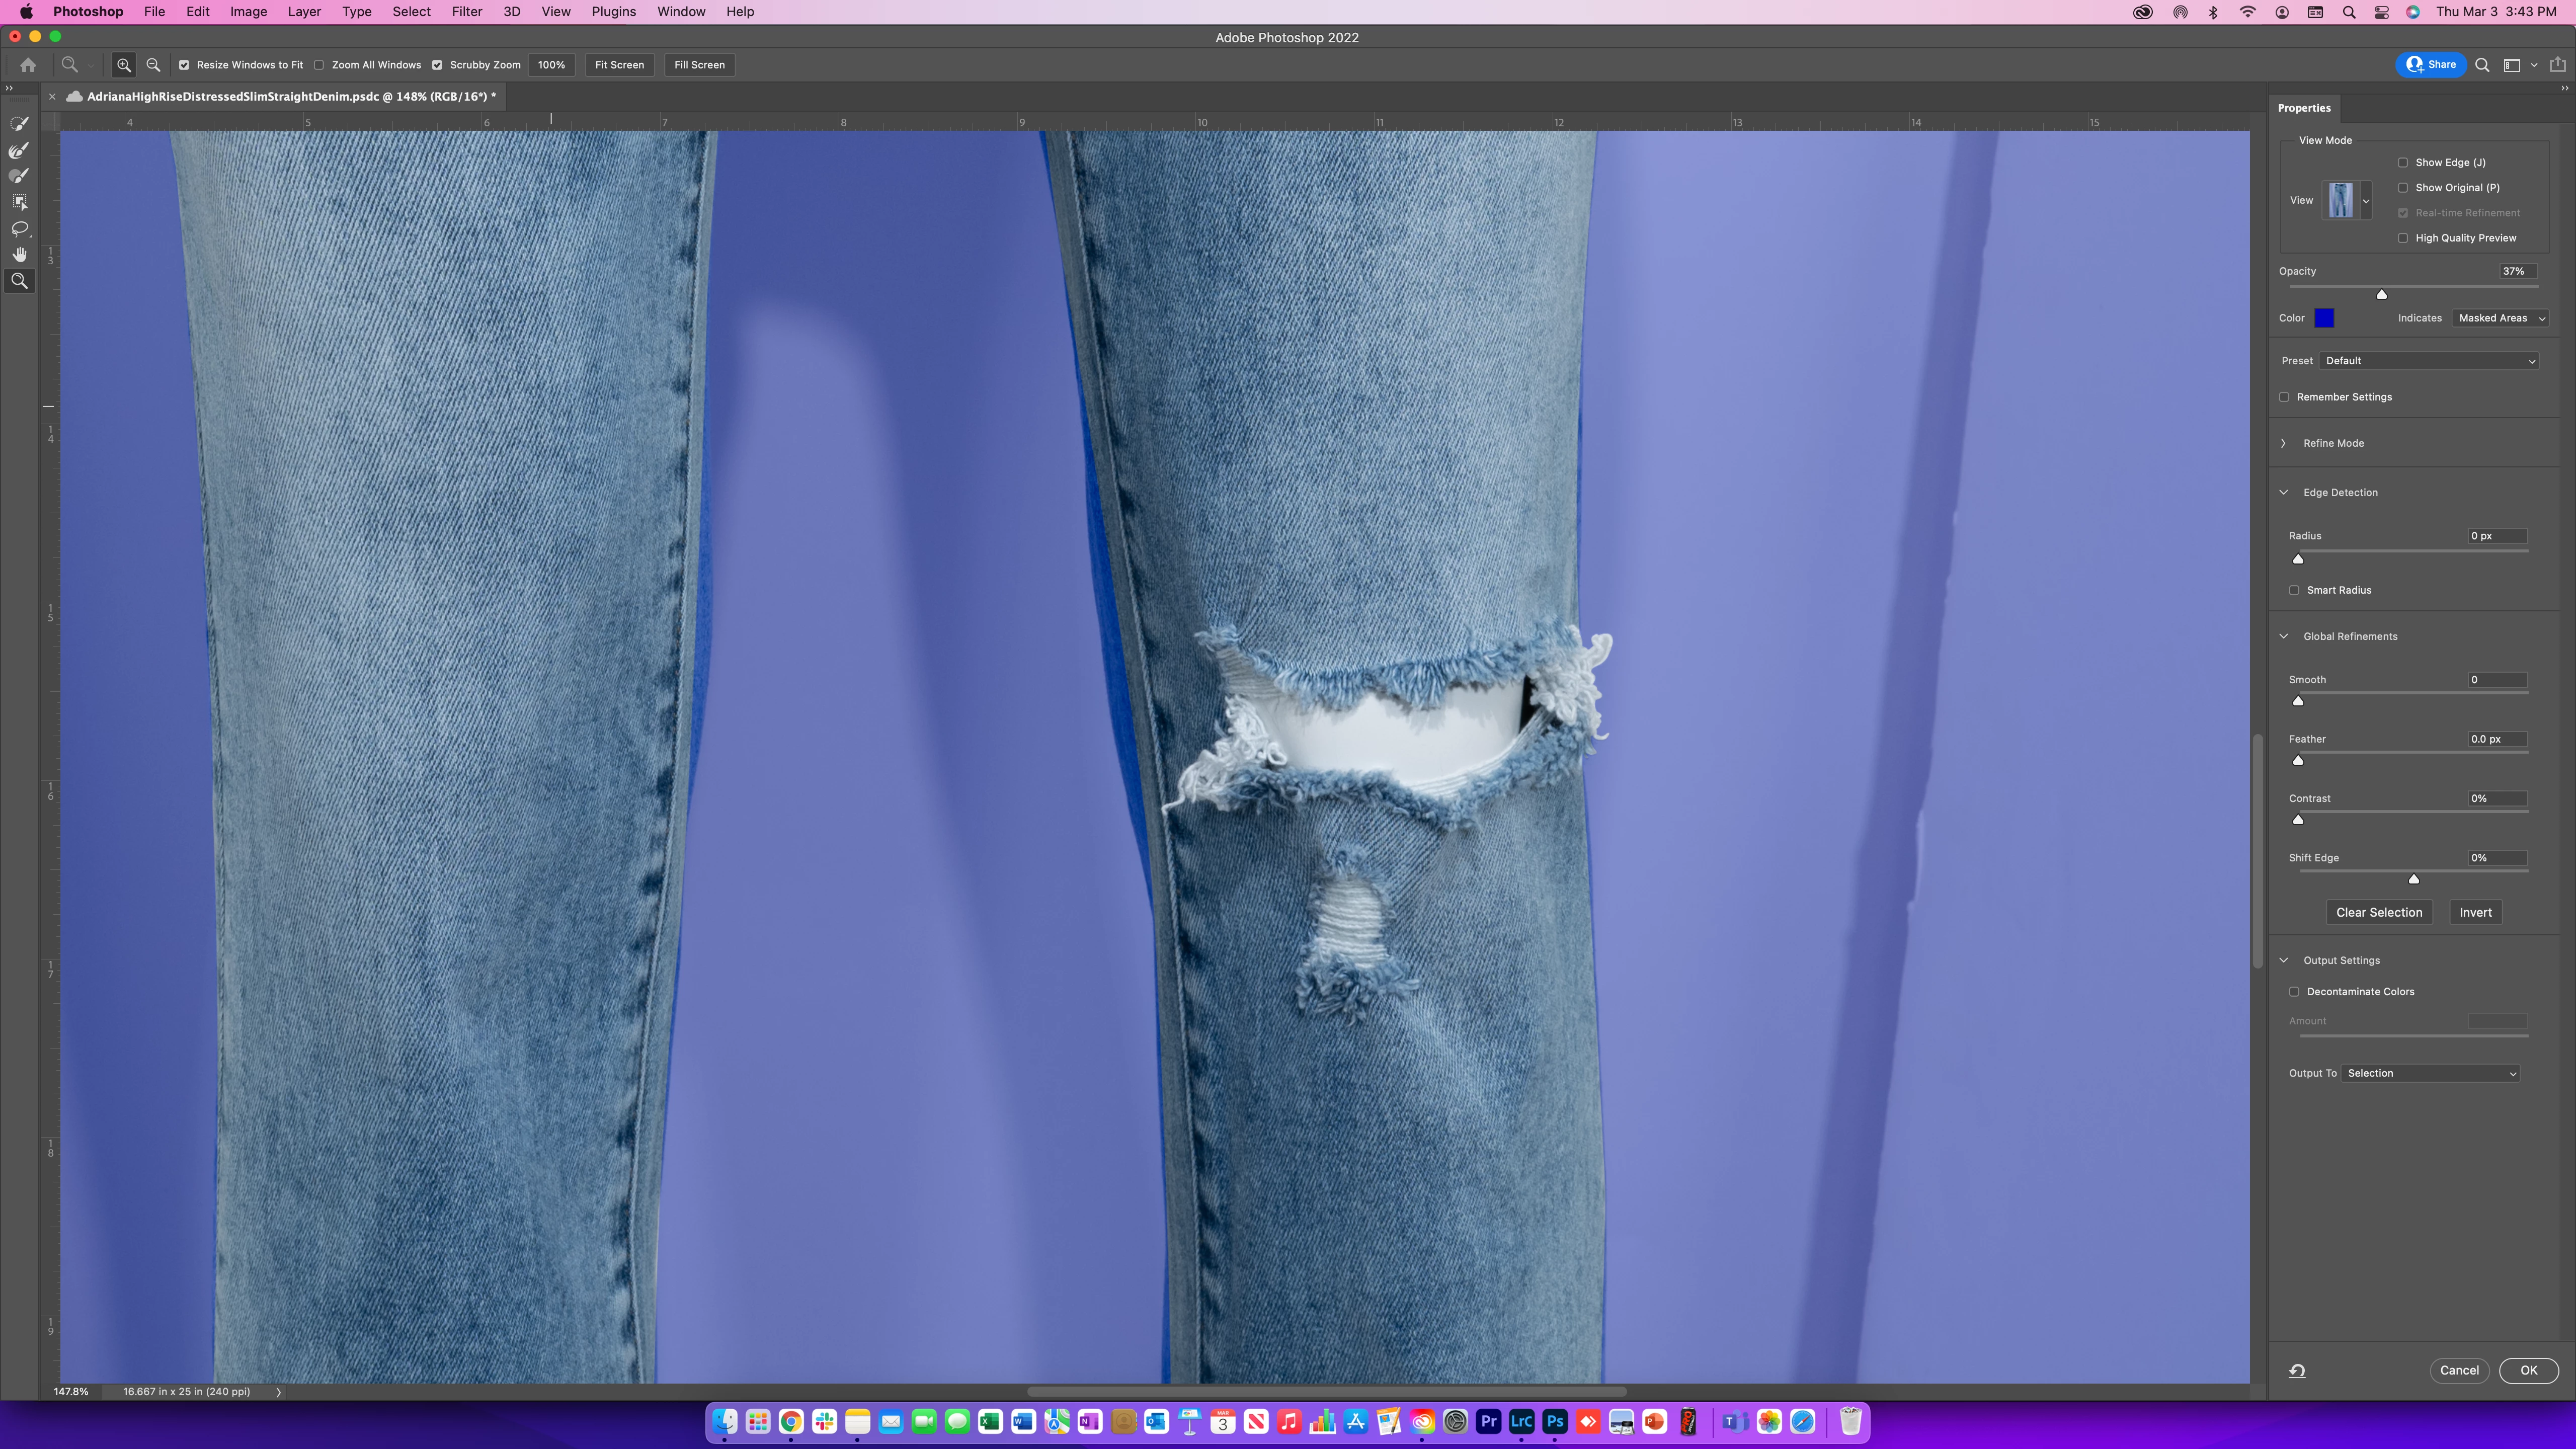Select the Object Selection tool

tap(19, 202)
